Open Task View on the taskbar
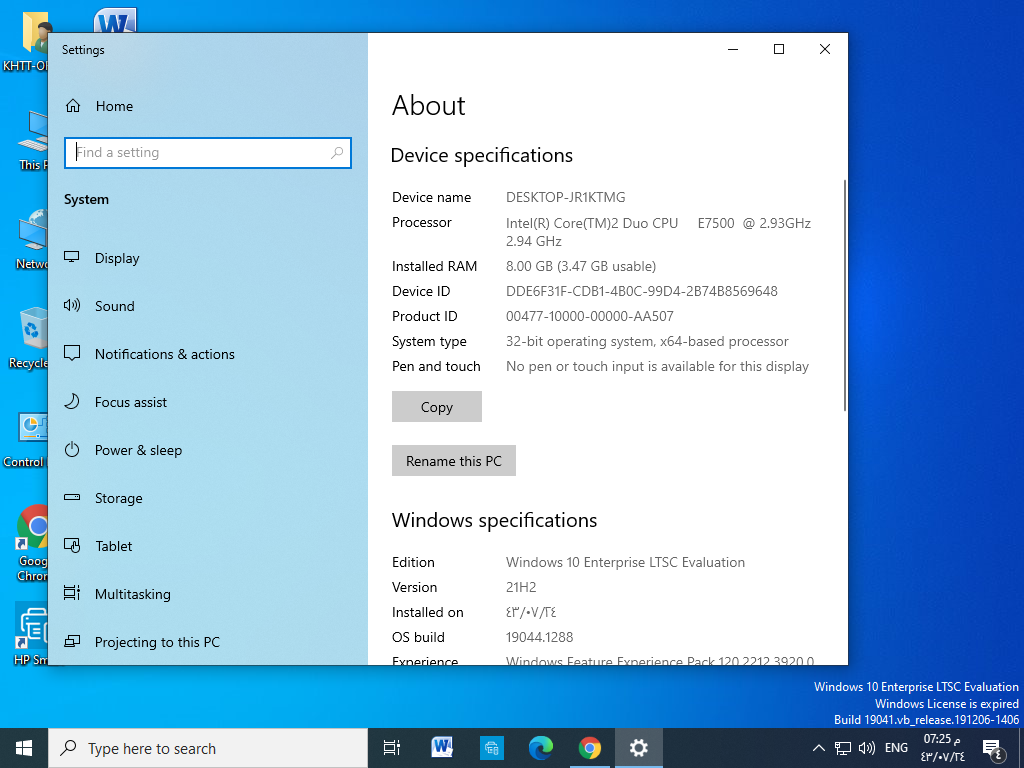The width and height of the screenshot is (1024, 768). 392,748
